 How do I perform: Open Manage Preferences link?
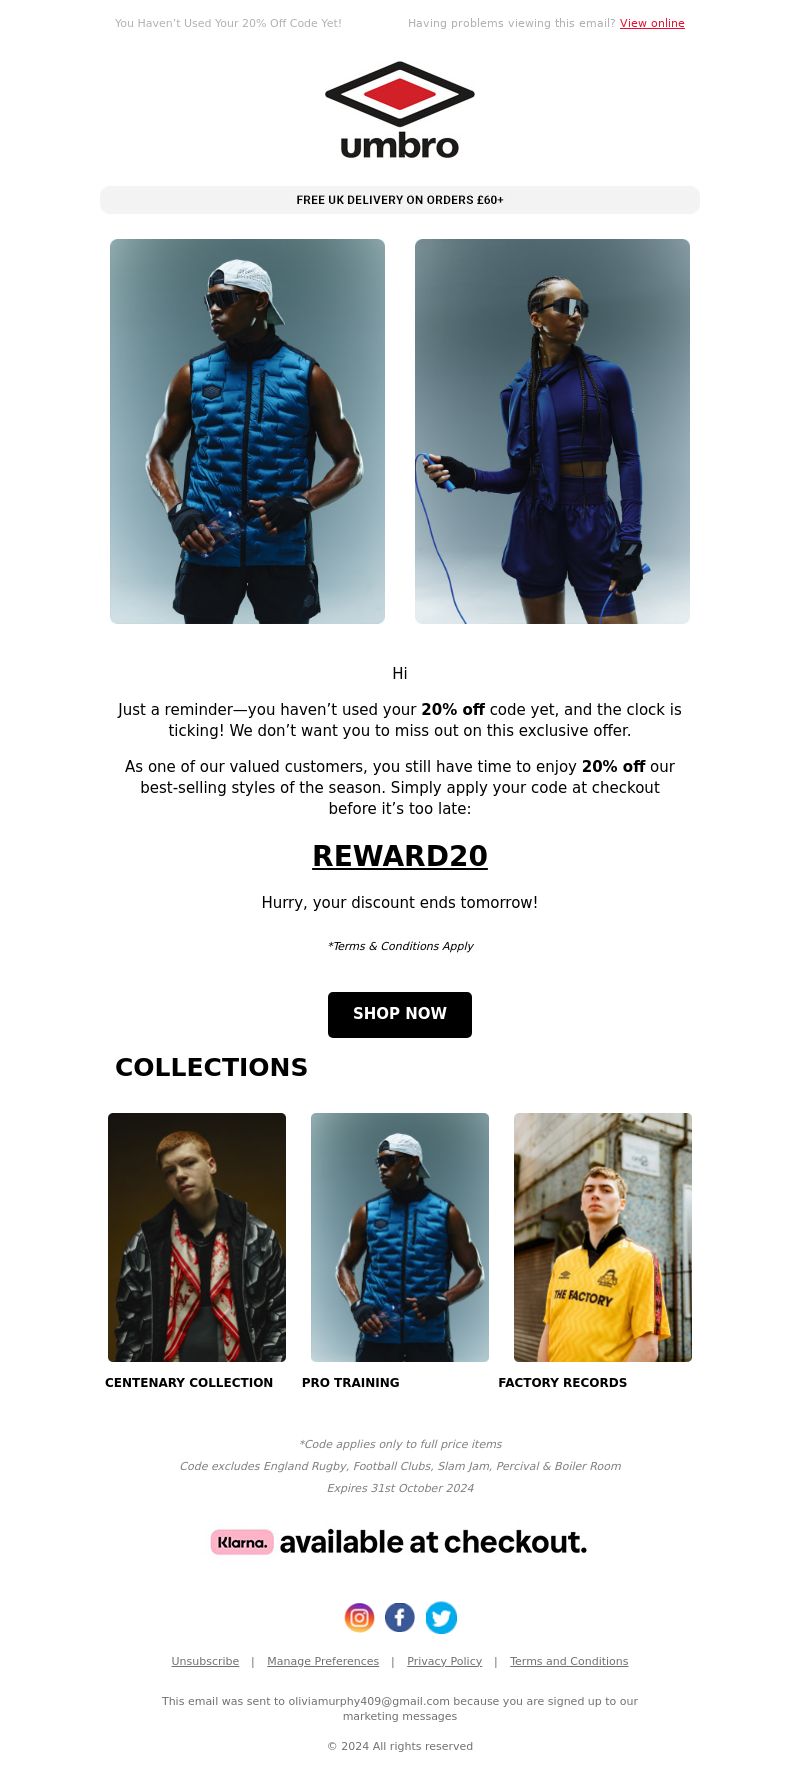[x=323, y=1661]
